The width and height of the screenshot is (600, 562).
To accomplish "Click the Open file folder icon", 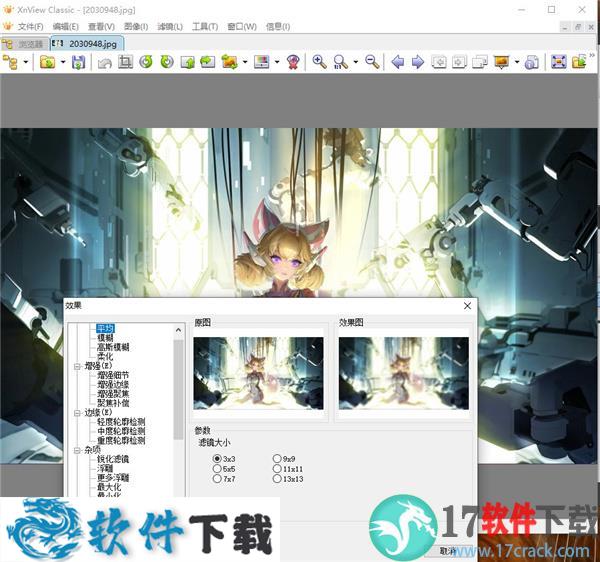I will (x=47, y=62).
